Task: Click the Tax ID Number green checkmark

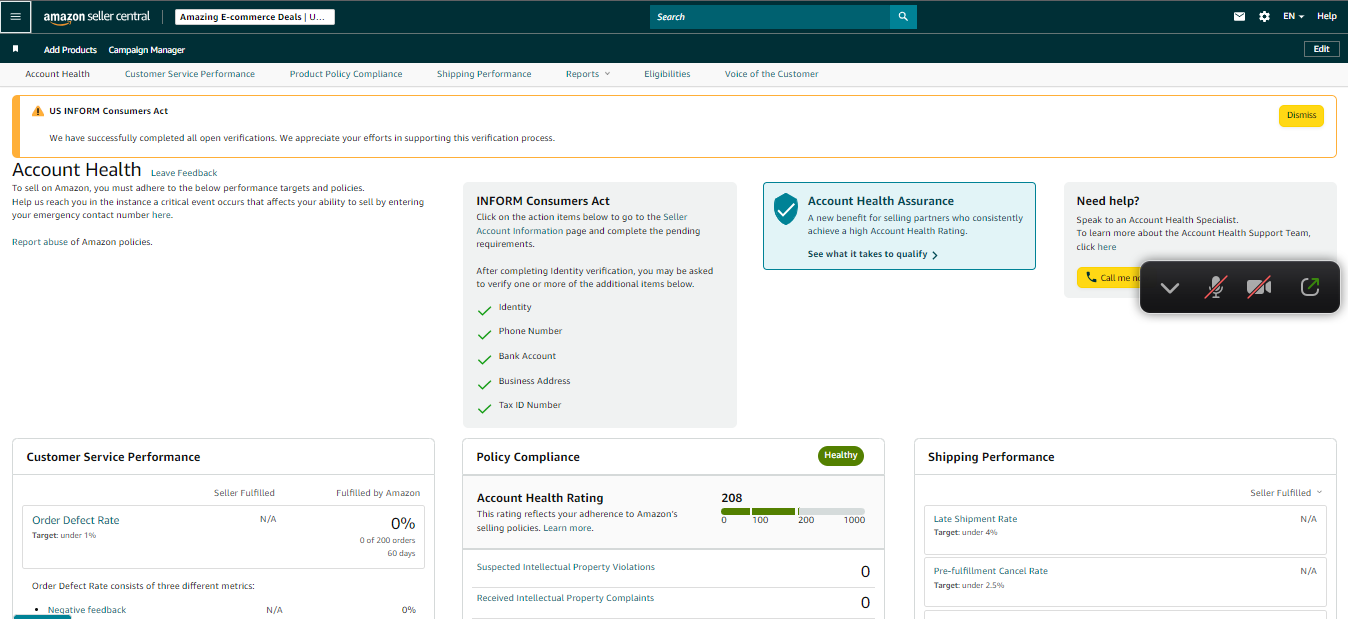Action: pyautogui.click(x=485, y=408)
